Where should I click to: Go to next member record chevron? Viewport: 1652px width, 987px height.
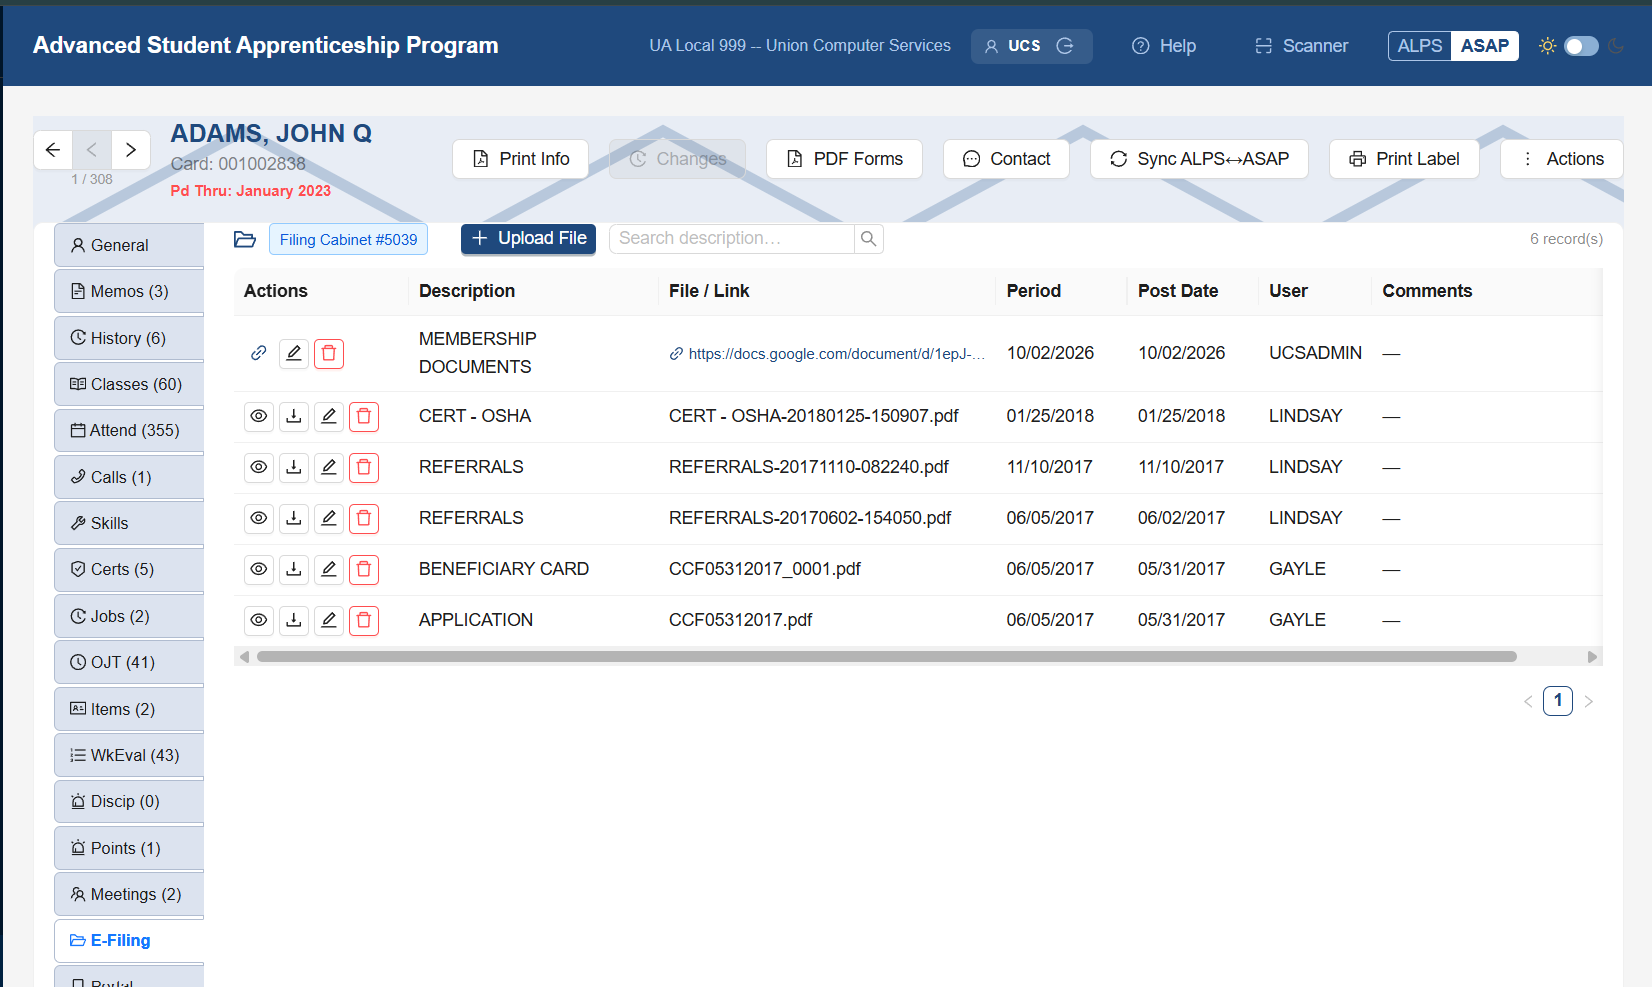(131, 150)
